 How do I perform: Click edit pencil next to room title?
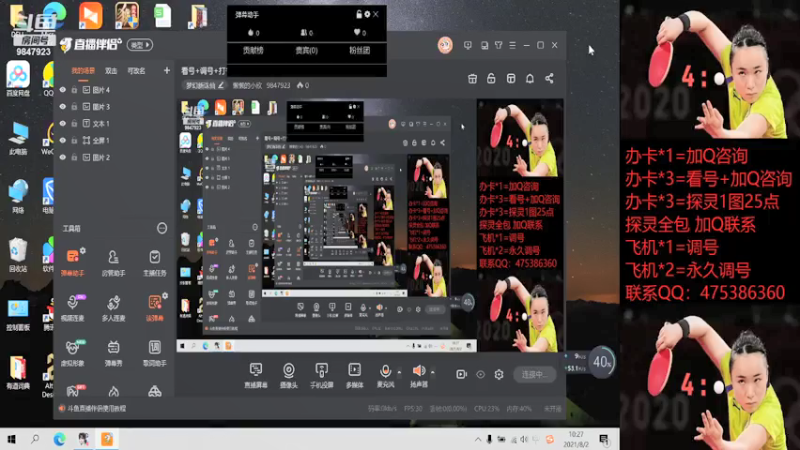pyautogui.click(x=221, y=85)
